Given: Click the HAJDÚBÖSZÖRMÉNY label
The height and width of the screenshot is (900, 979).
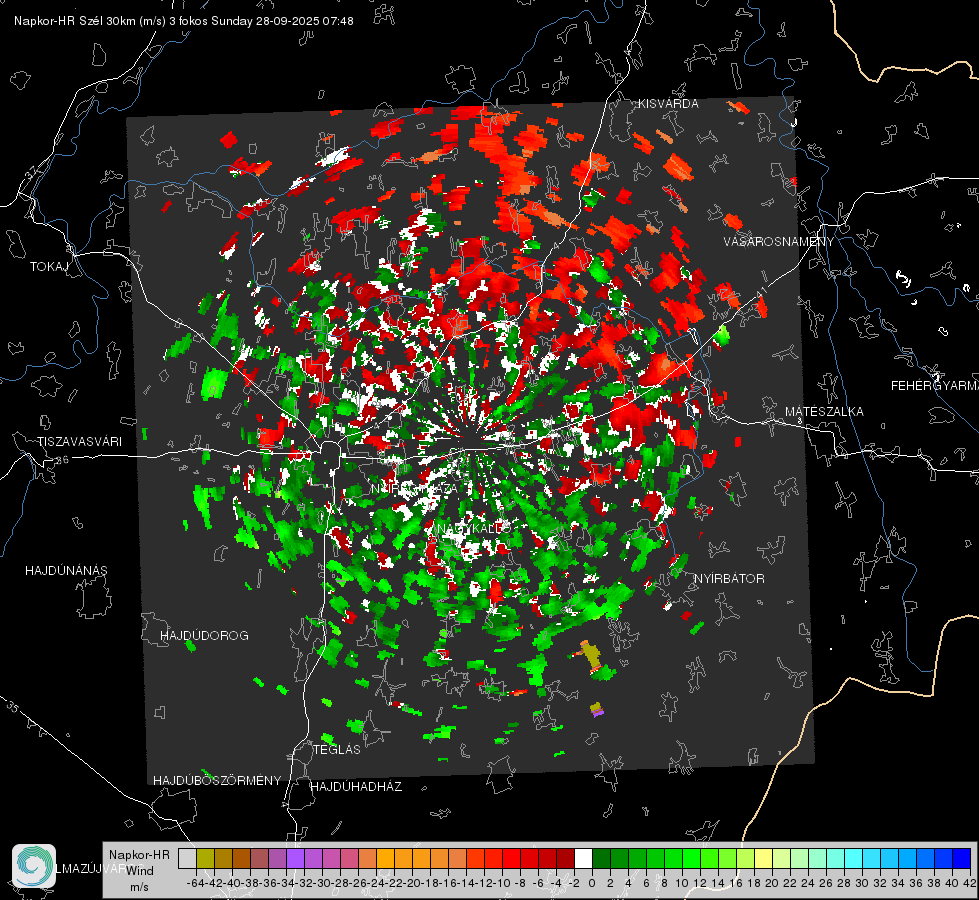Looking at the screenshot, I should [x=217, y=781].
